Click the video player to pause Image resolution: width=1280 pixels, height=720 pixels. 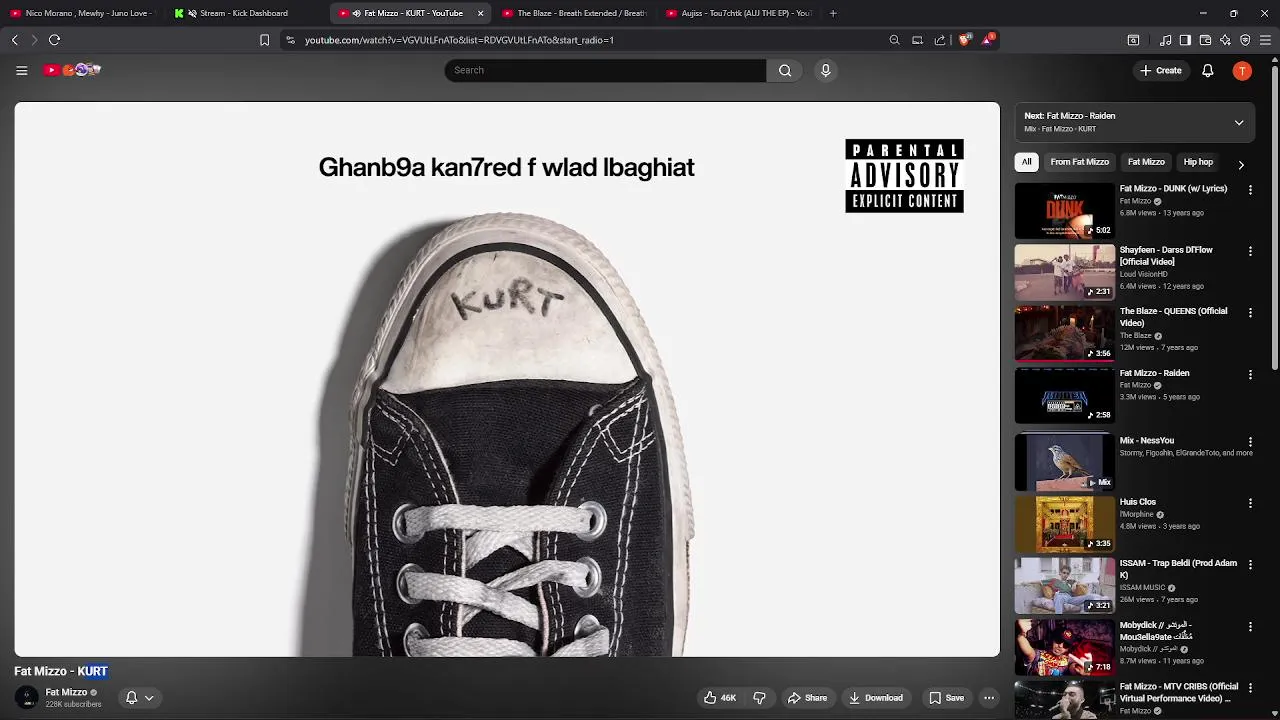[x=507, y=379]
